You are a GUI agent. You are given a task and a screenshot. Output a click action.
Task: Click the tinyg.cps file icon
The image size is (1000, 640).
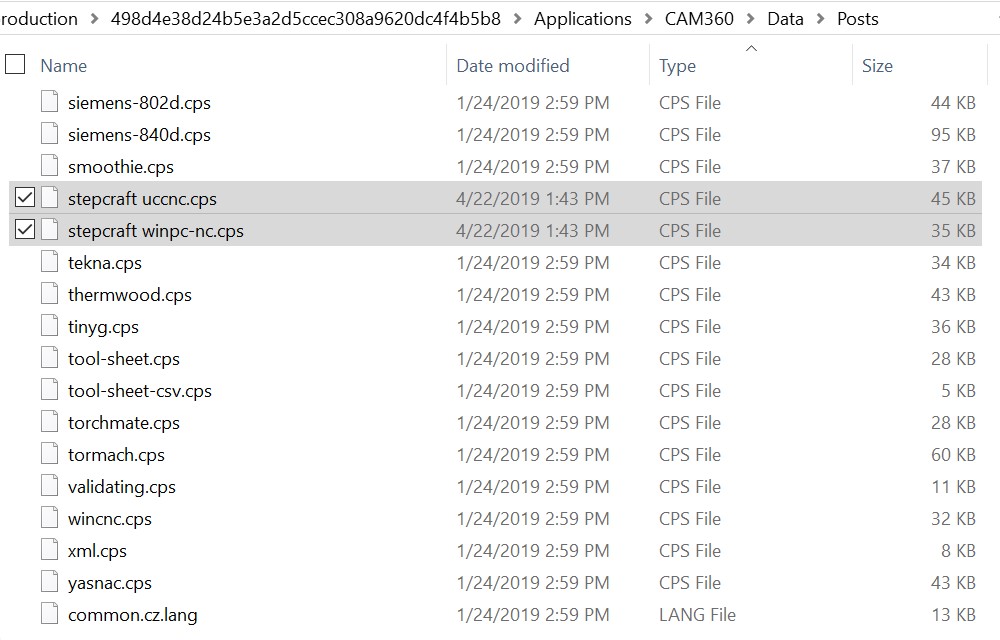[x=50, y=327]
